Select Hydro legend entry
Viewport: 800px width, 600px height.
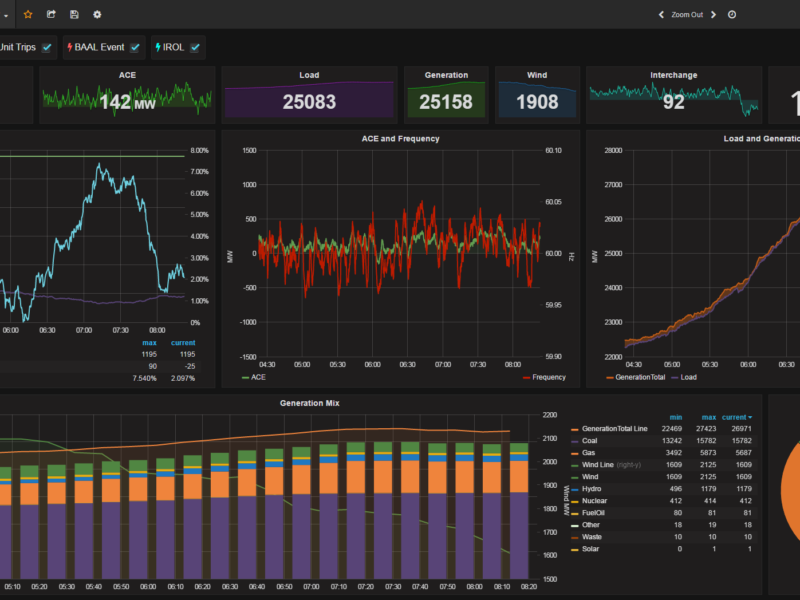(591, 489)
